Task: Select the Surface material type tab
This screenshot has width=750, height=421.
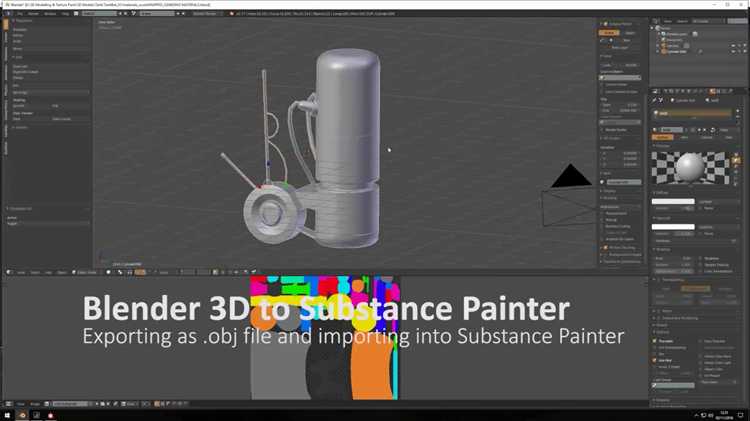Action: click(x=662, y=137)
